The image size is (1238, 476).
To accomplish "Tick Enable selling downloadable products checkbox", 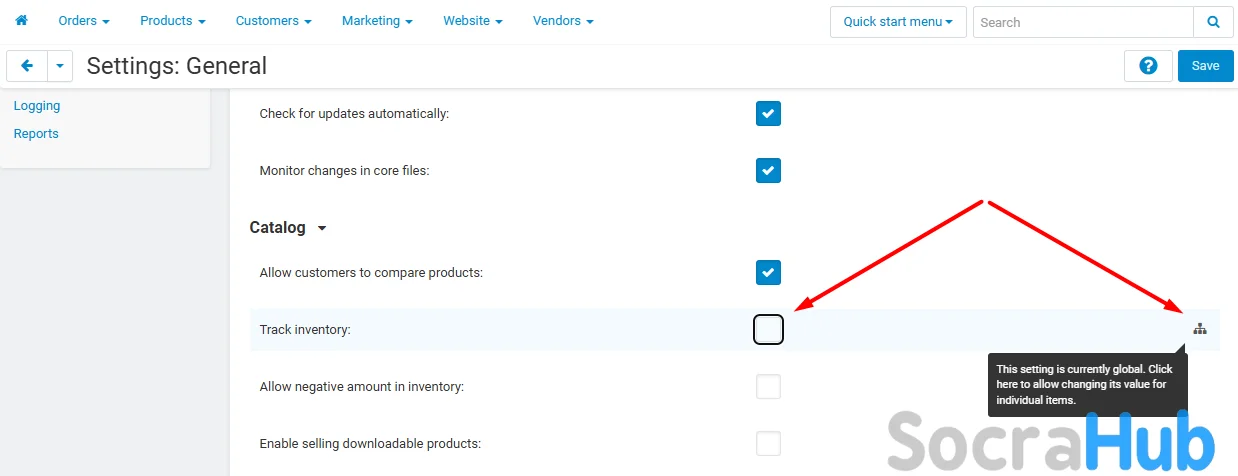I will [768, 443].
